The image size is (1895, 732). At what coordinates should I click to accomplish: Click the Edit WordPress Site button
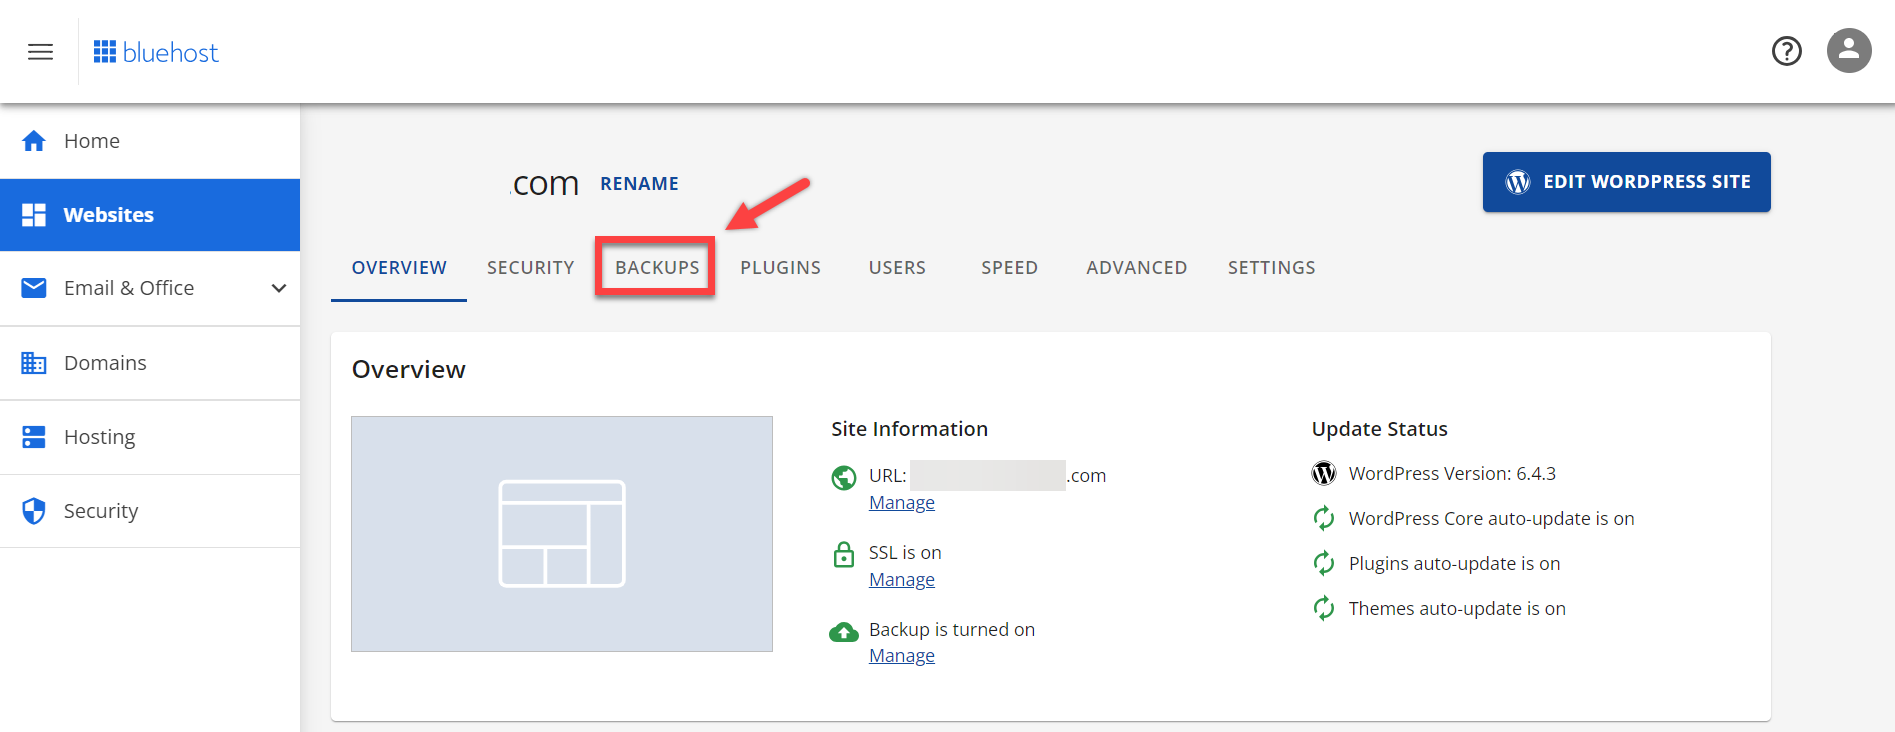(x=1626, y=182)
